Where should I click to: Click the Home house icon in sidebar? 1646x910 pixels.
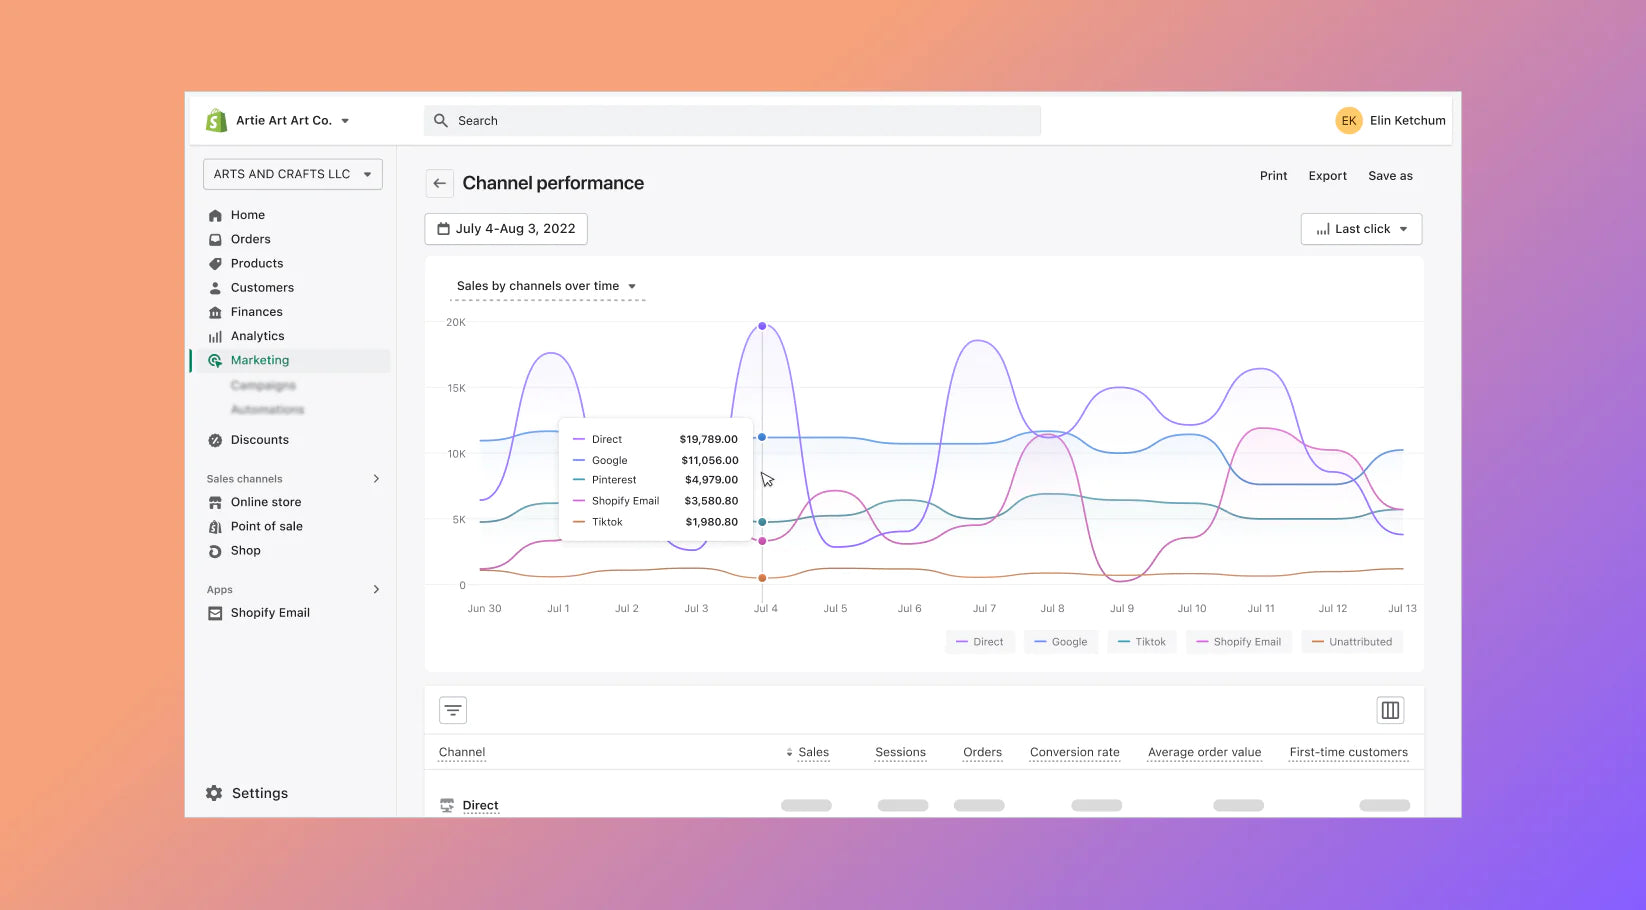coord(215,215)
